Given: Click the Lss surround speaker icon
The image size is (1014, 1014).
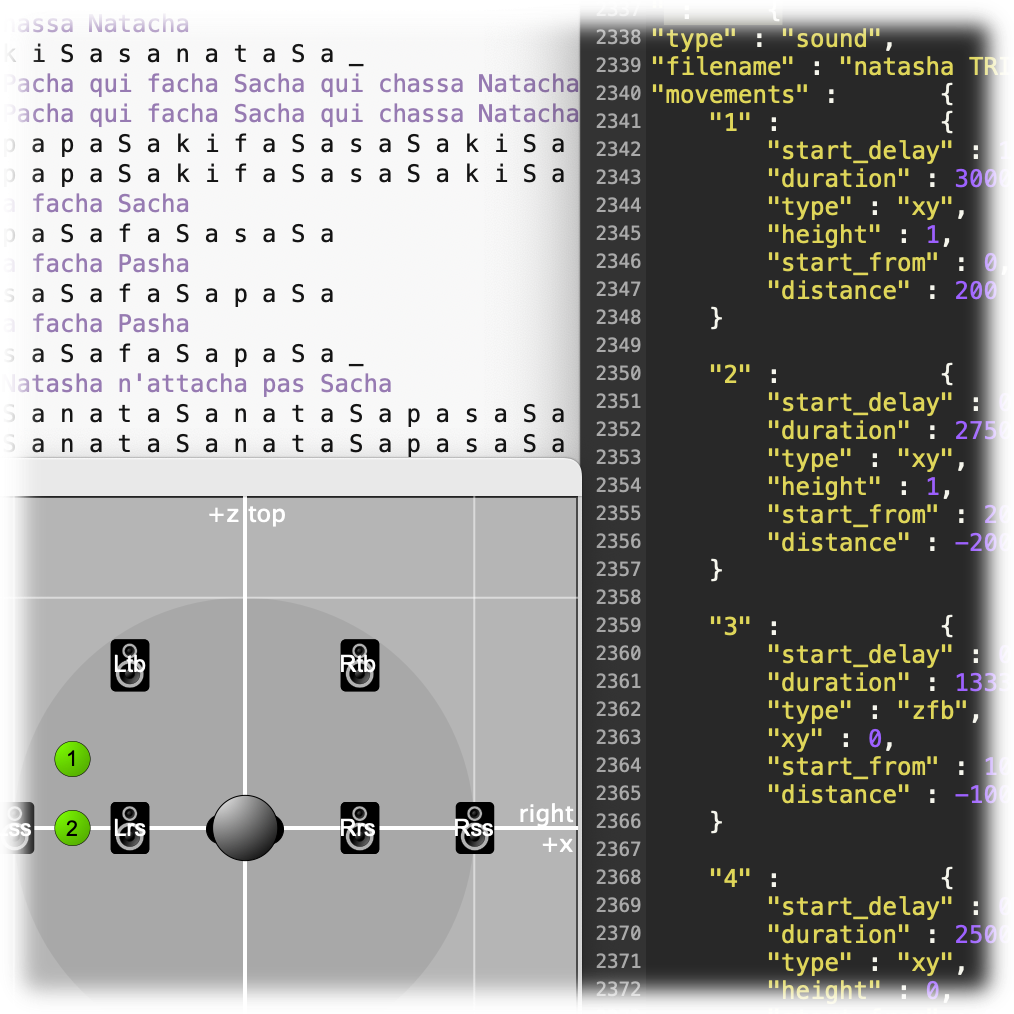Looking at the screenshot, I should [x=14, y=827].
